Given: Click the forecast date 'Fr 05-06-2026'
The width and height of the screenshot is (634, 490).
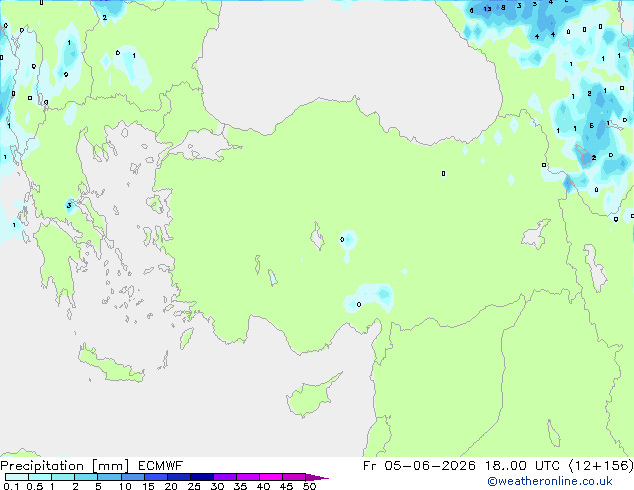Looking at the screenshot, I should tap(419, 466).
